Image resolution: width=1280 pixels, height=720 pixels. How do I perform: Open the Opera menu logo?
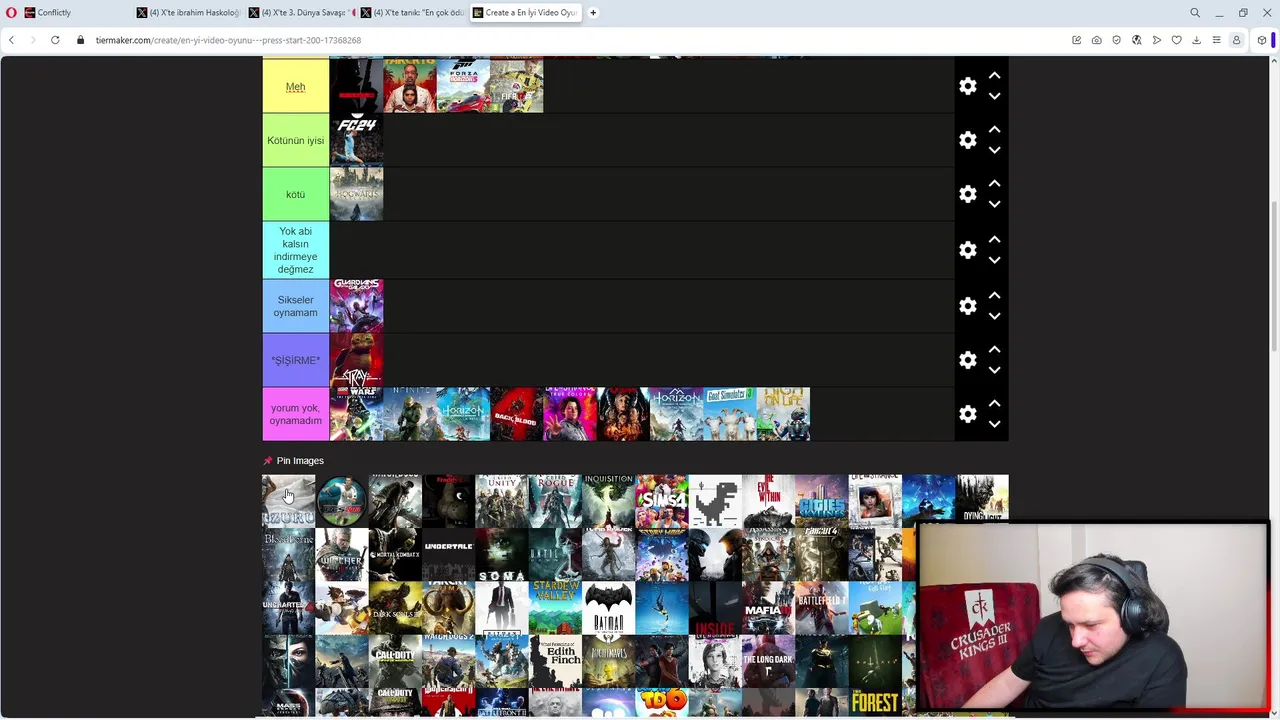coord(11,13)
